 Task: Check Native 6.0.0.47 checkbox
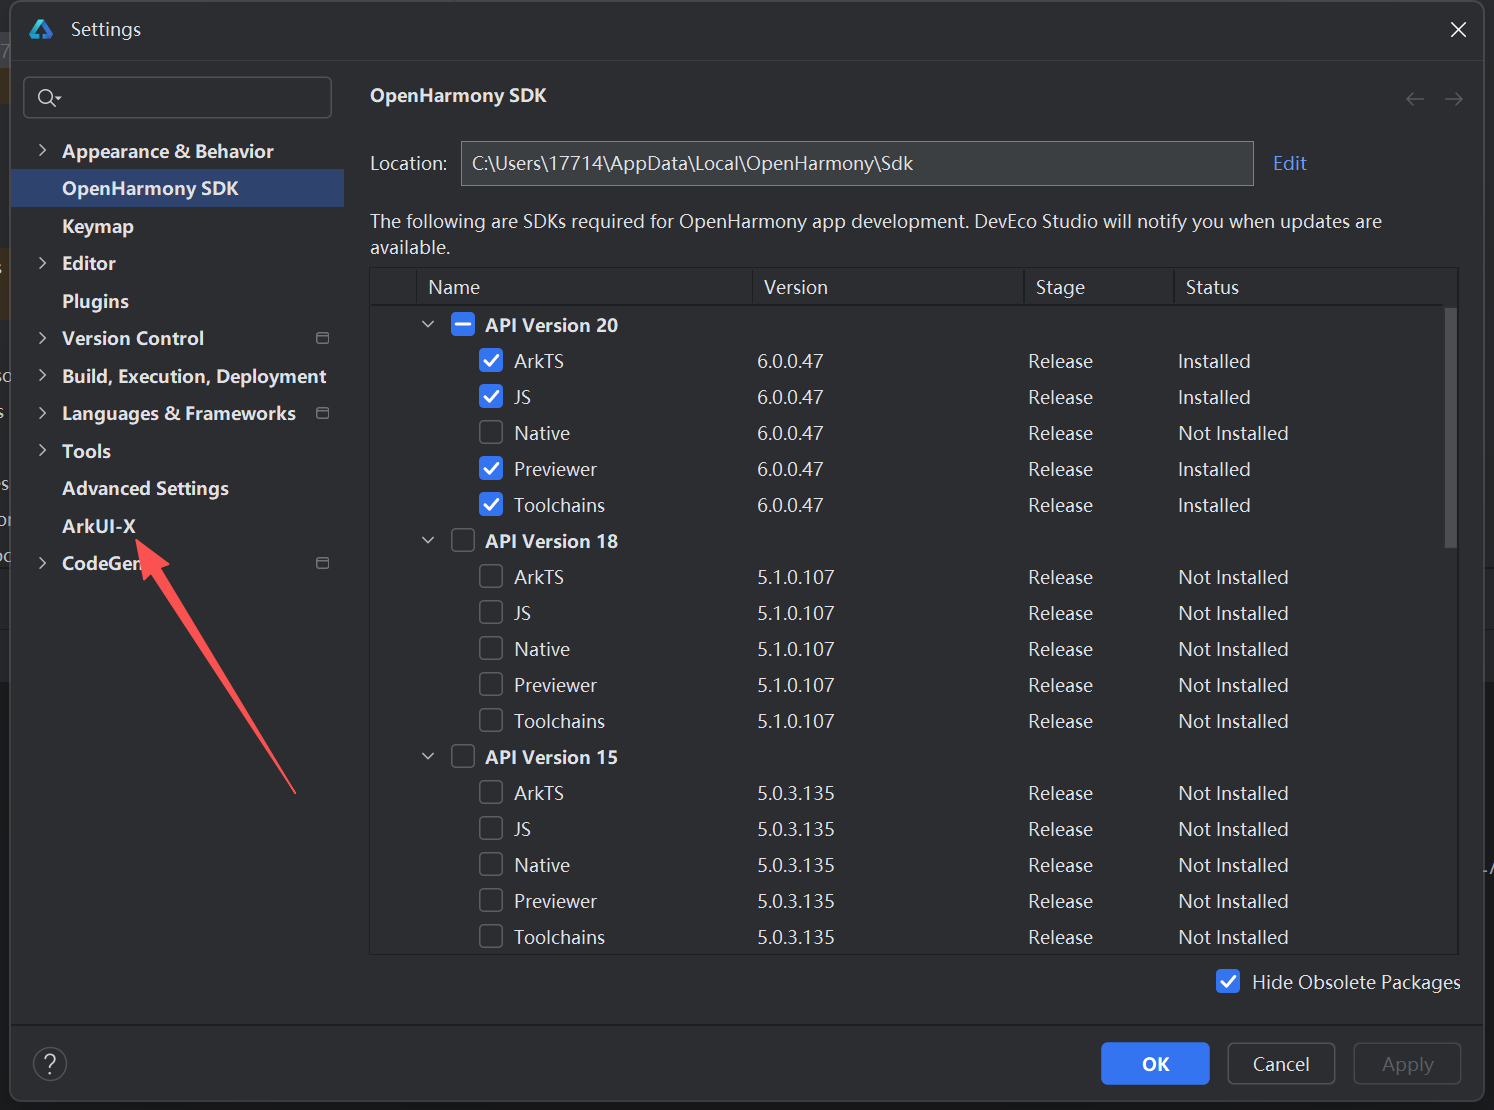(491, 433)
